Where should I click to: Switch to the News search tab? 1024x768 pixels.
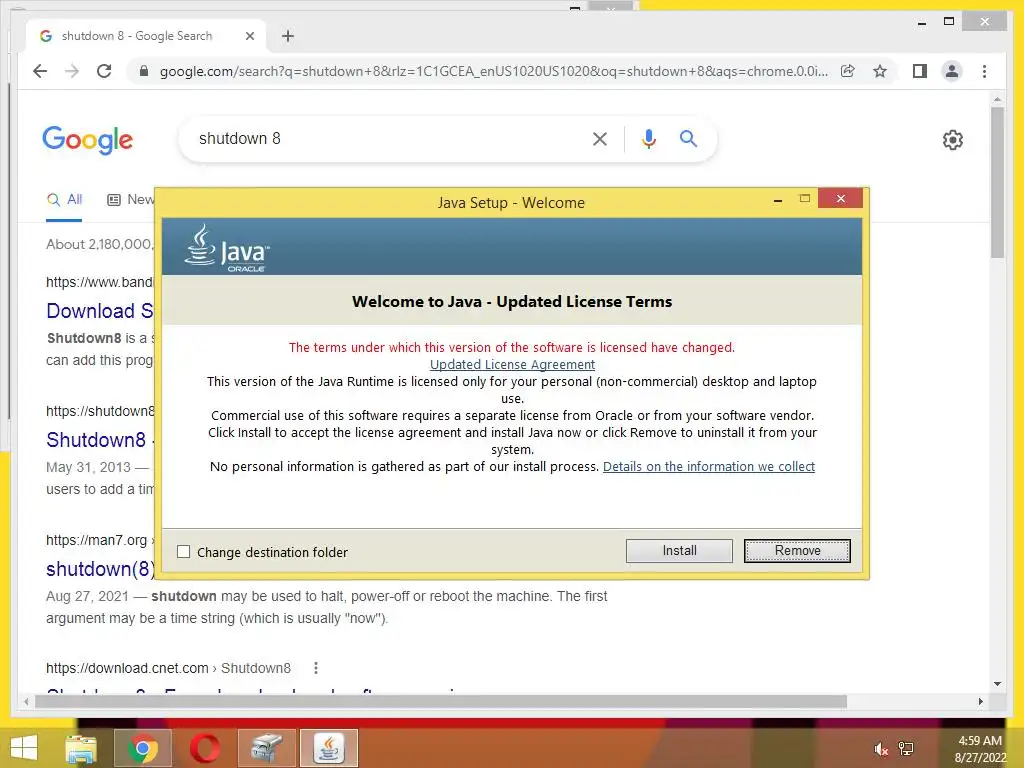click(x=131, y=200)
